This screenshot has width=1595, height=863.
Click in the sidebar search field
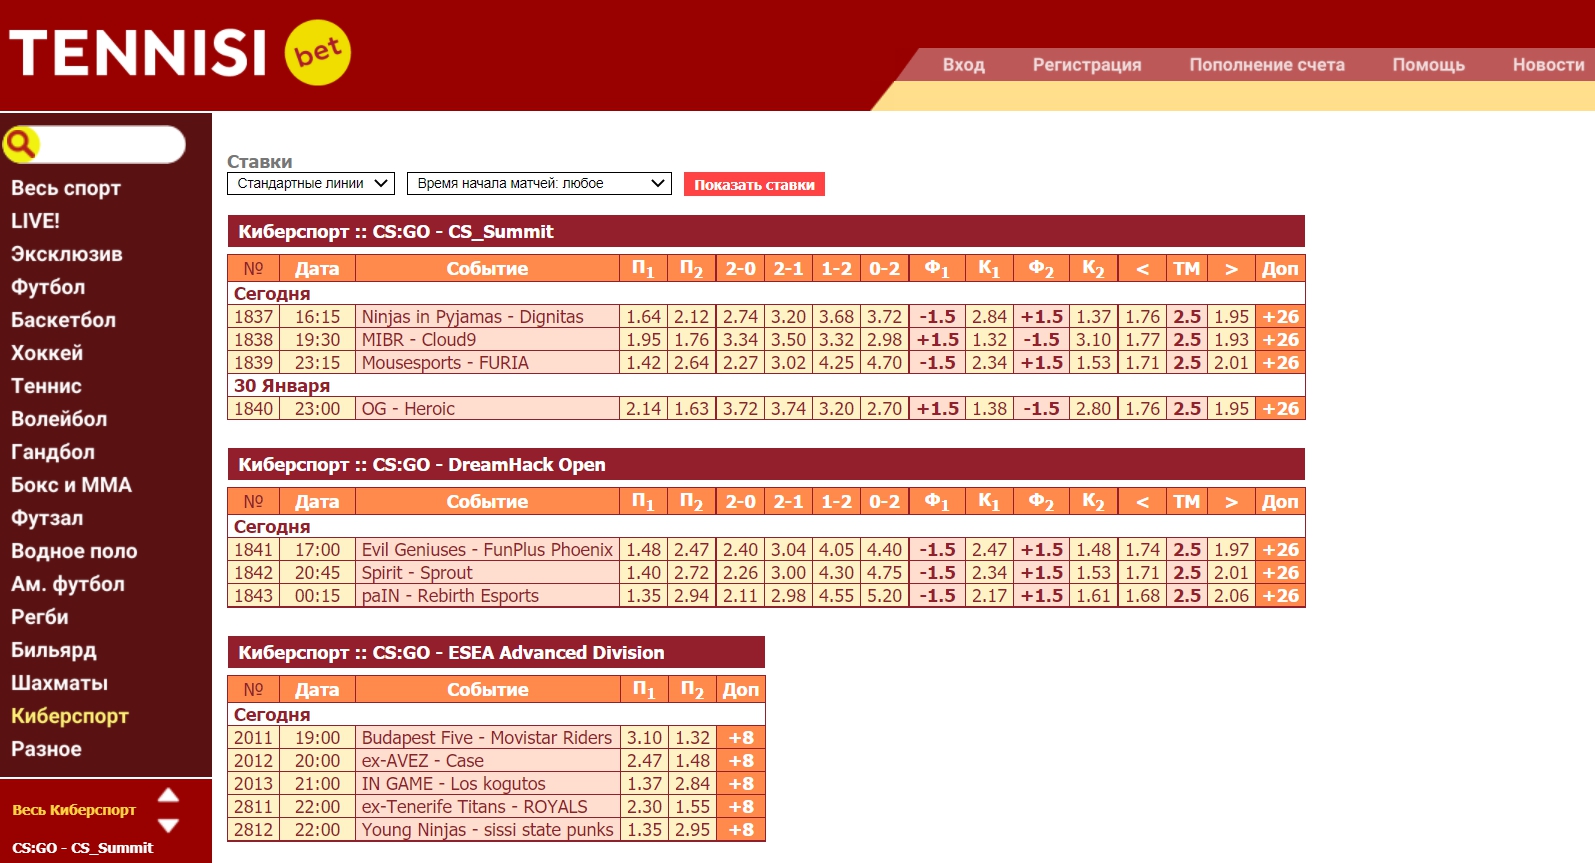click(x=111, y=145)
